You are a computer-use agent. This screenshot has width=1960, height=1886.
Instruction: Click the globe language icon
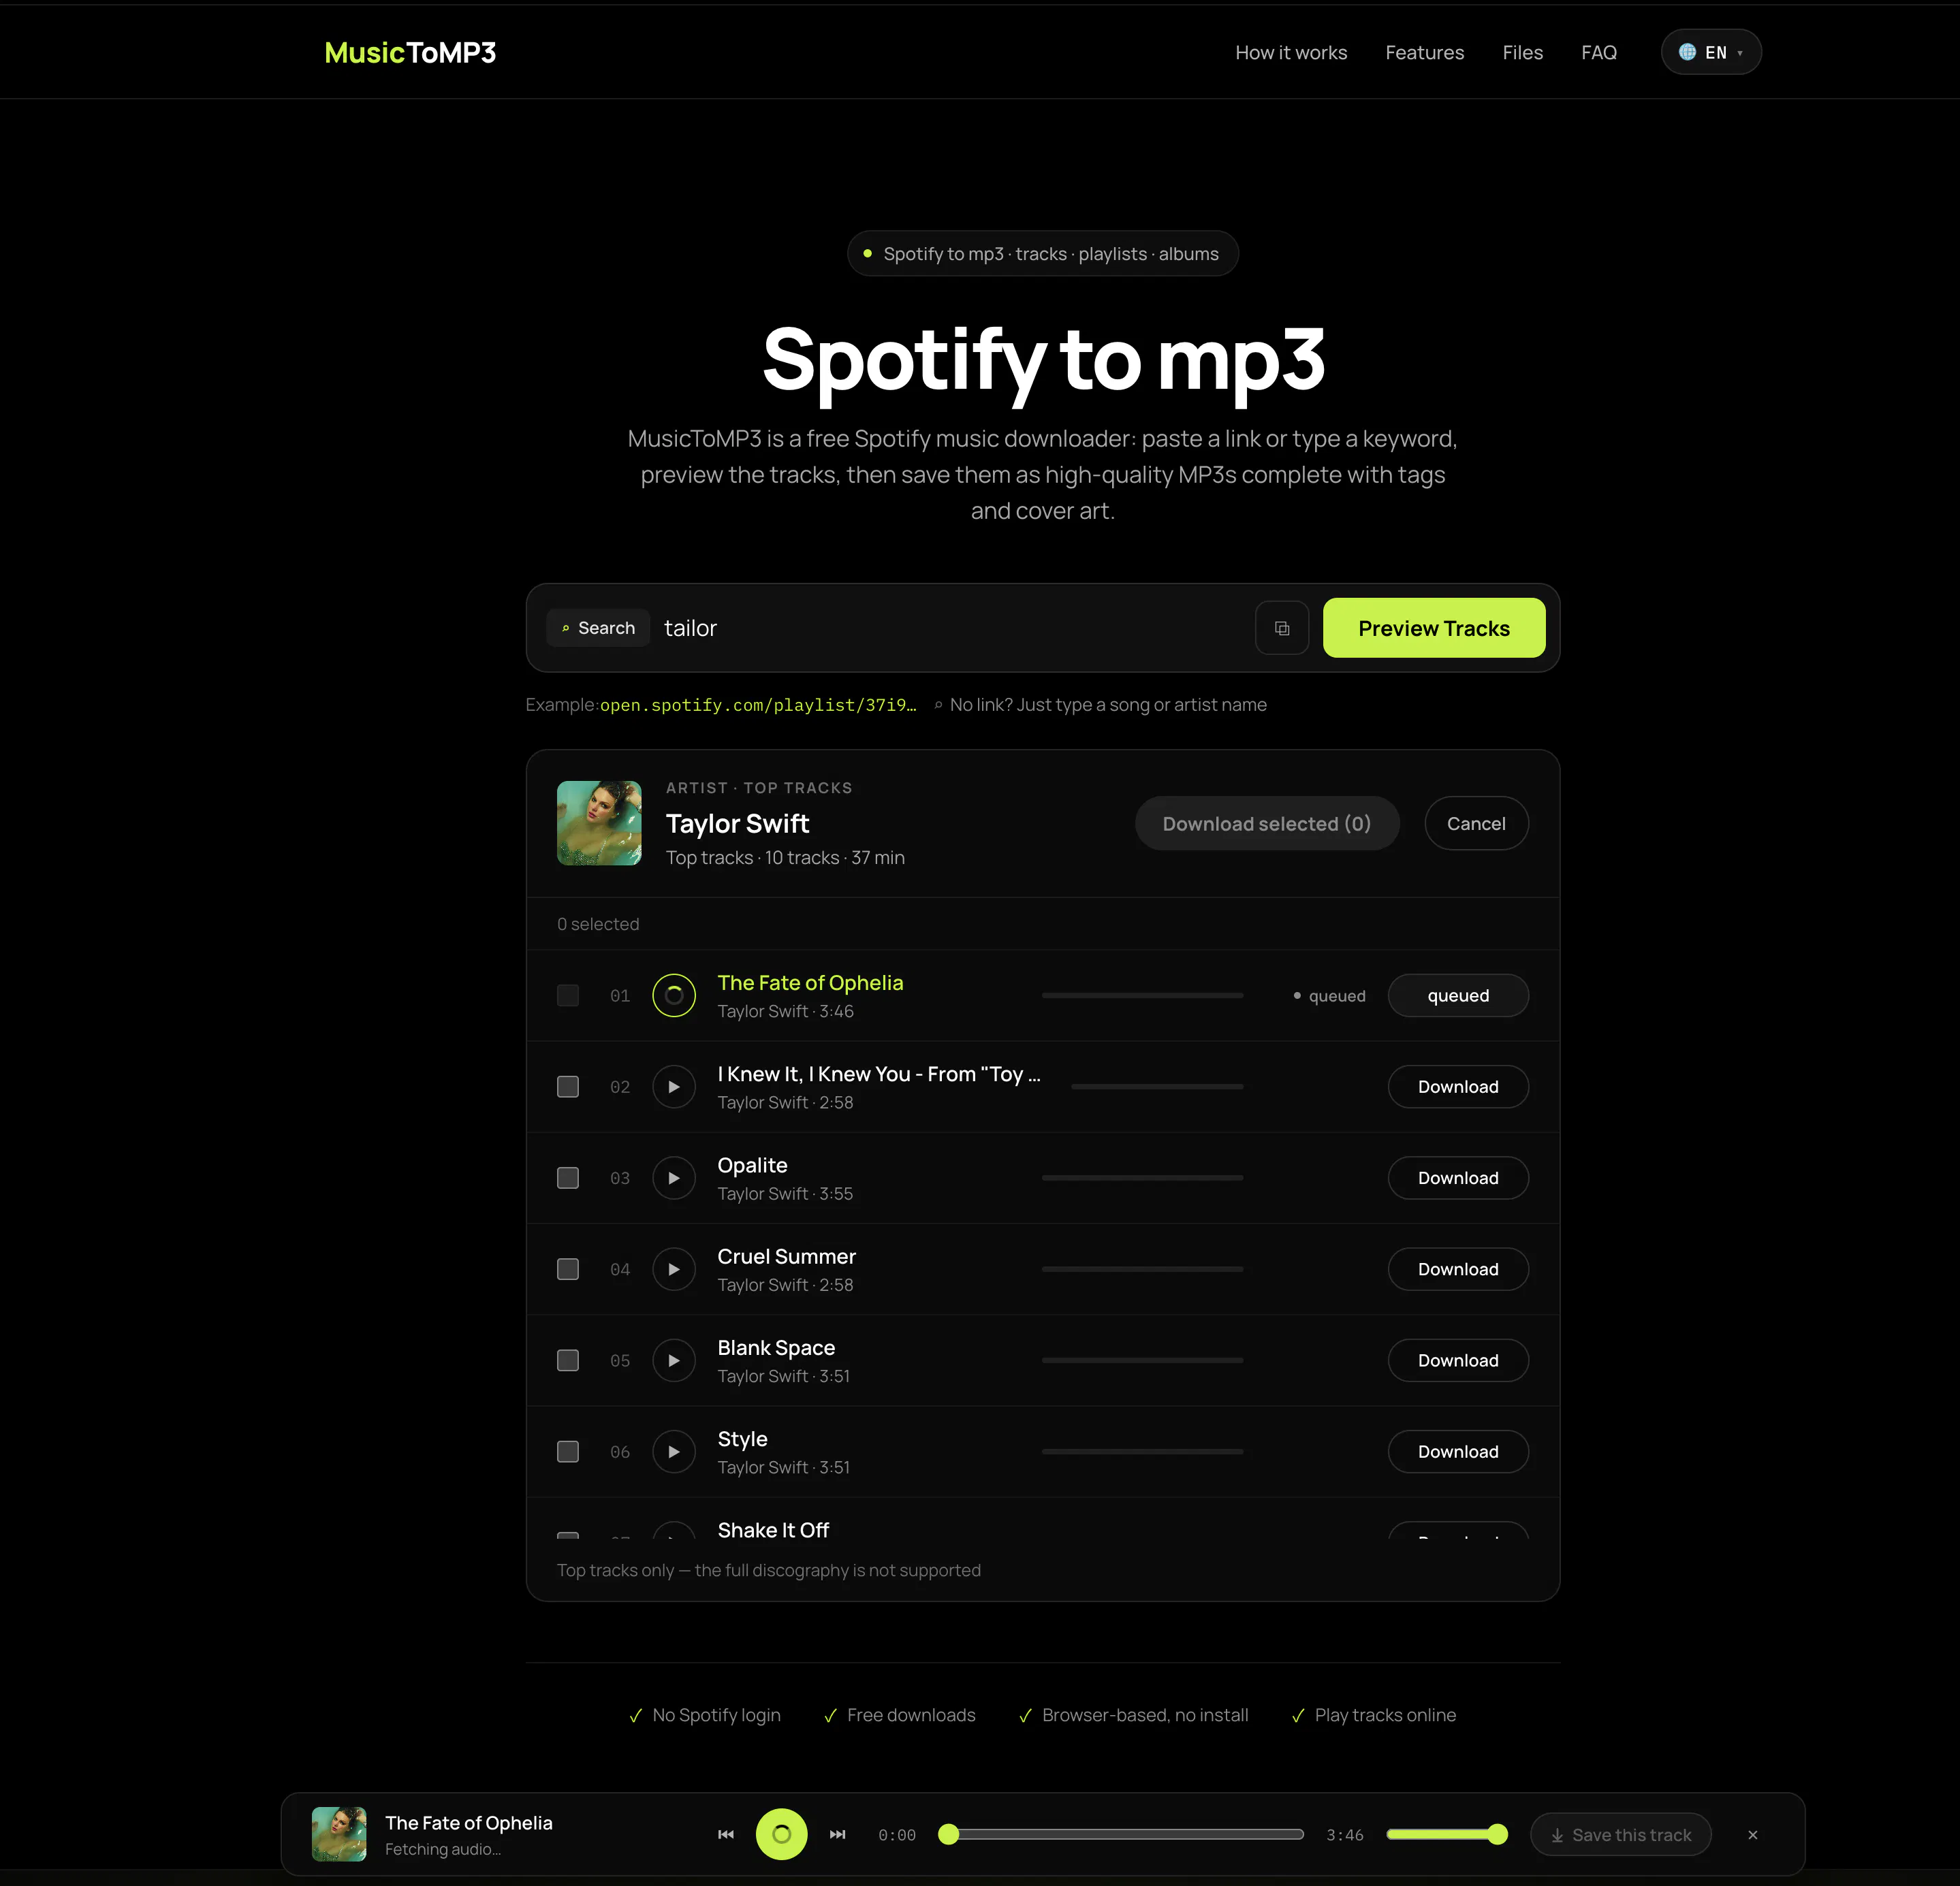pyautogui.click(x=1687, y=52)
